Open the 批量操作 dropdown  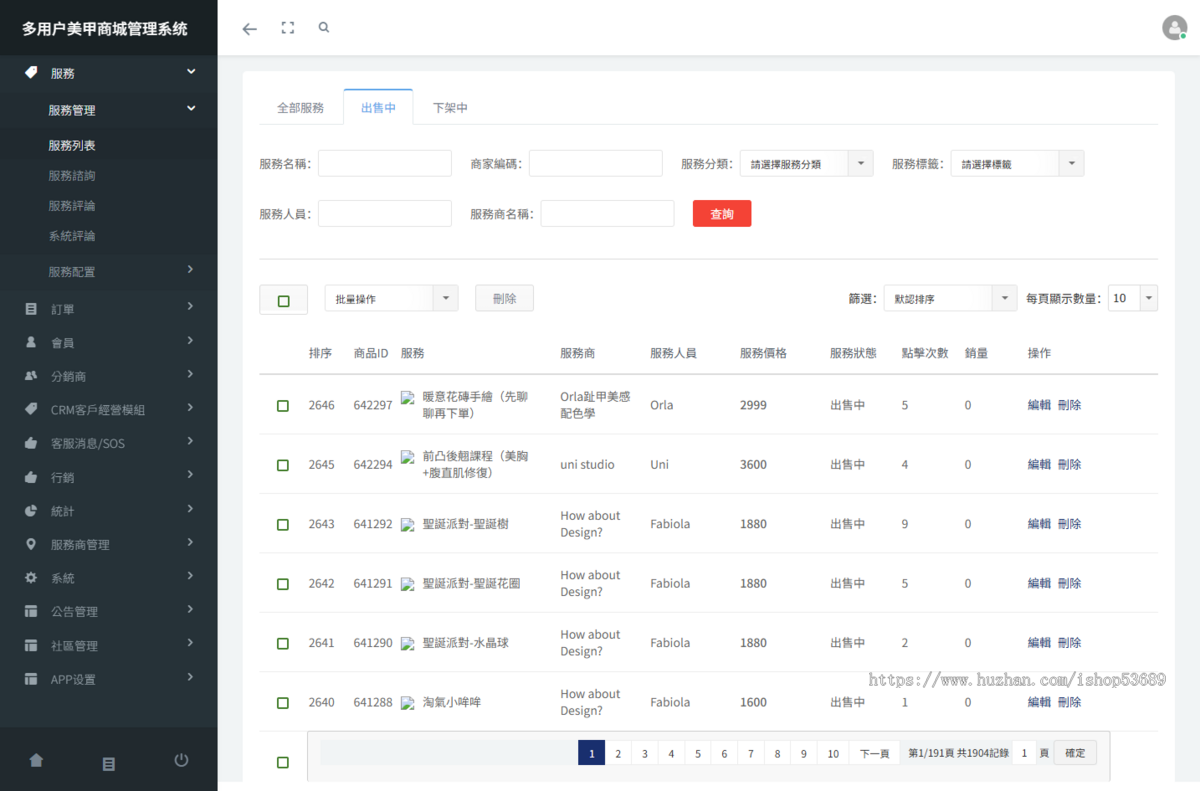coord(391,298)
